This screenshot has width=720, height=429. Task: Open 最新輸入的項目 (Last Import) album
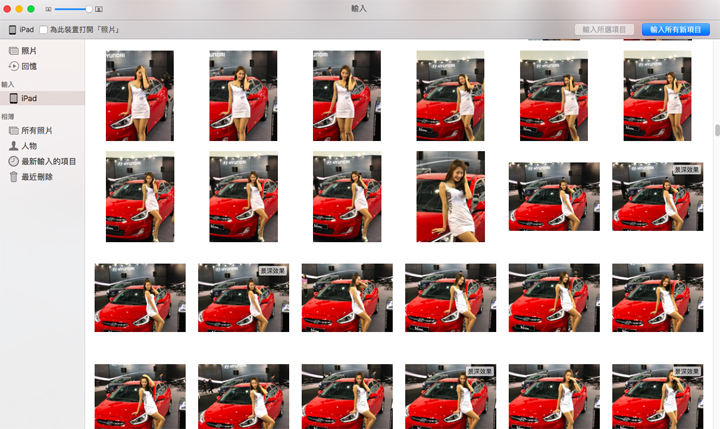coord(48,161)
